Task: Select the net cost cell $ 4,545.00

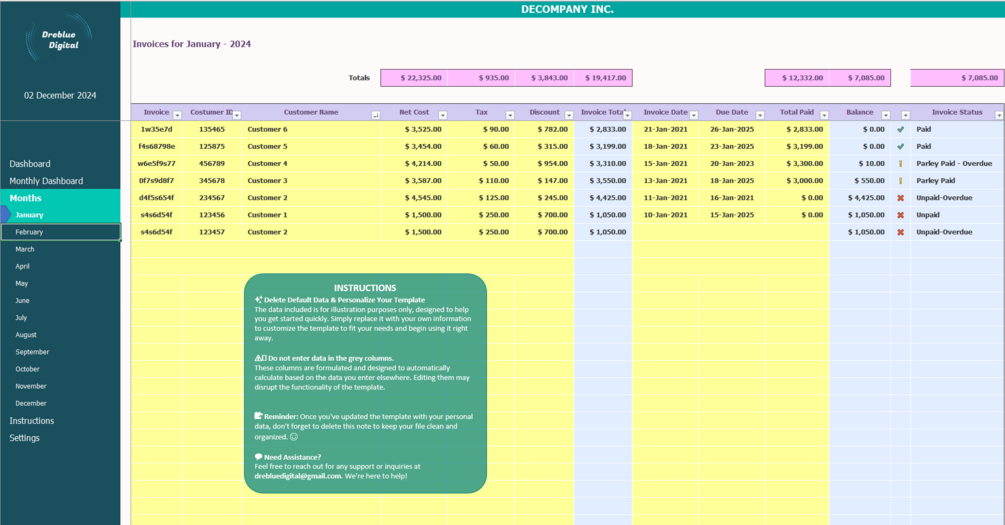Action: [x=414, y=198]
